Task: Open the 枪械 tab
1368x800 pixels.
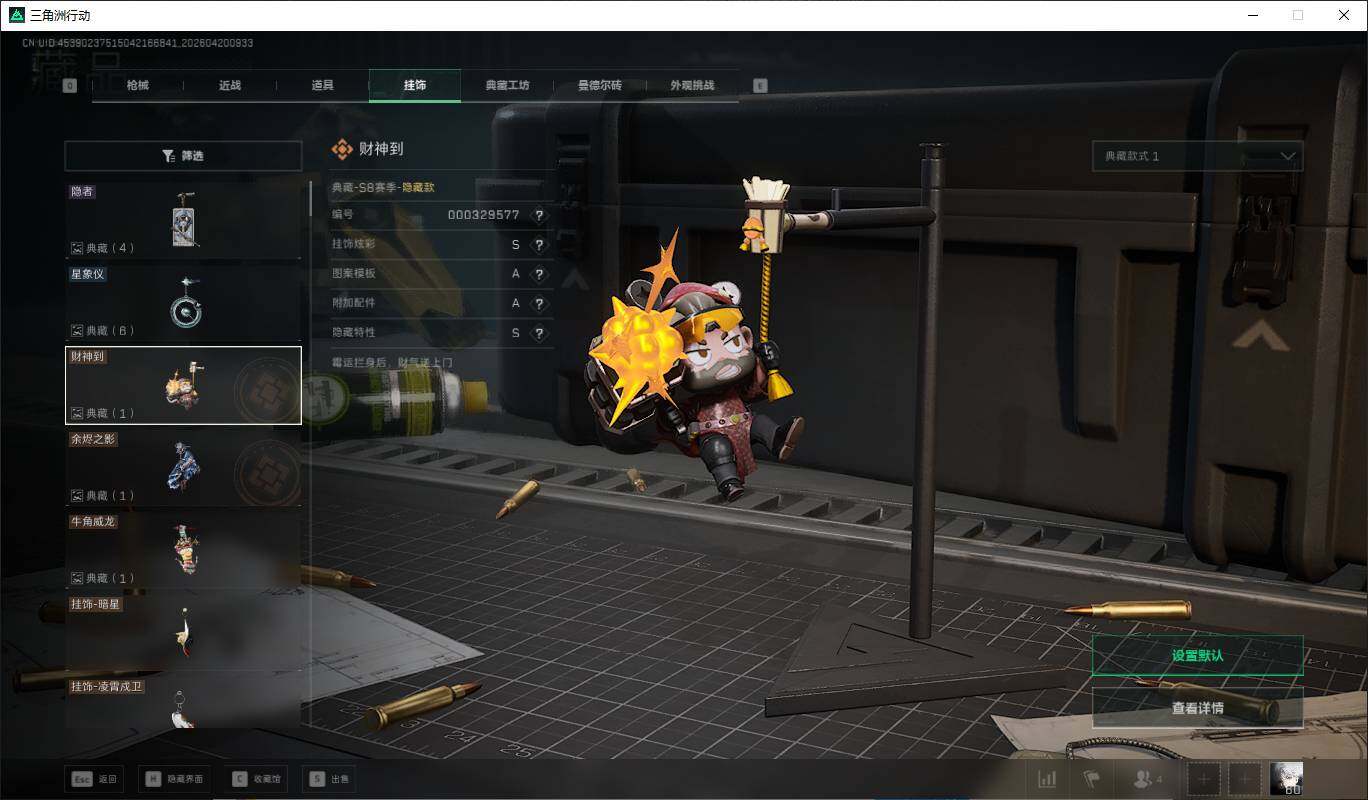Action: point(138,86)
